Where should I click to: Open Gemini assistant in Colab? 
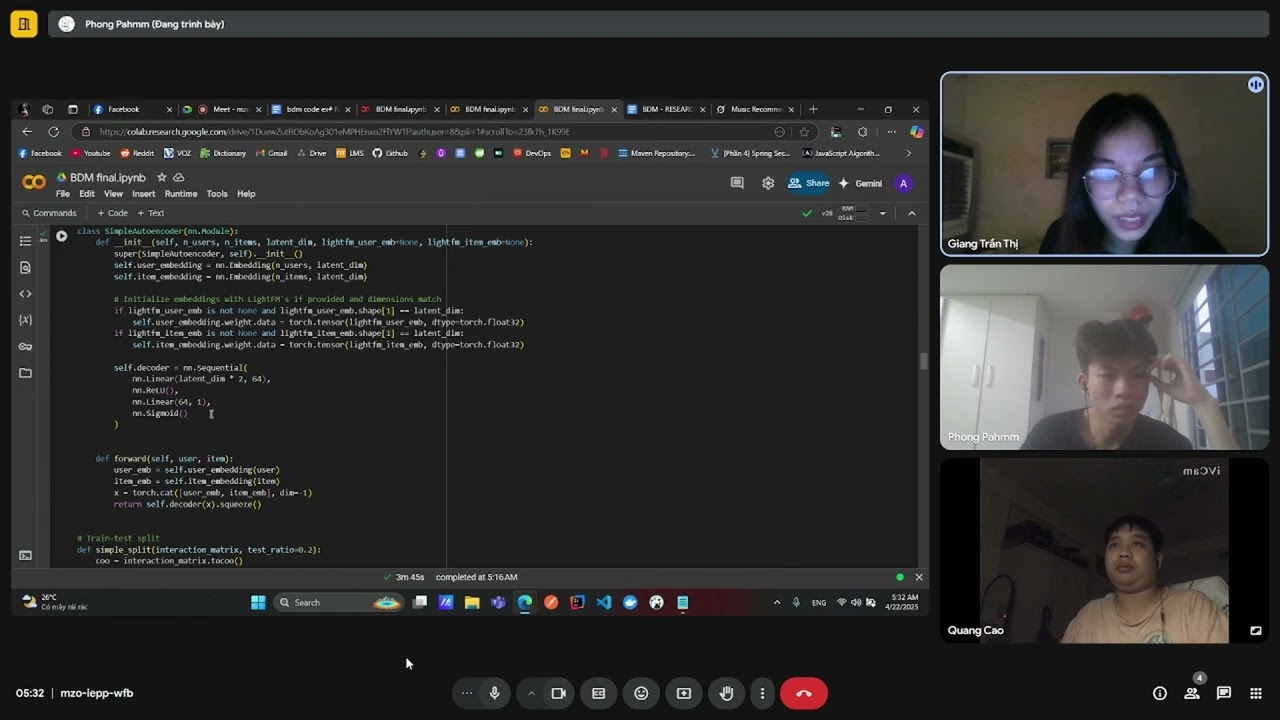pyautogui.click(x=861, y=183)
